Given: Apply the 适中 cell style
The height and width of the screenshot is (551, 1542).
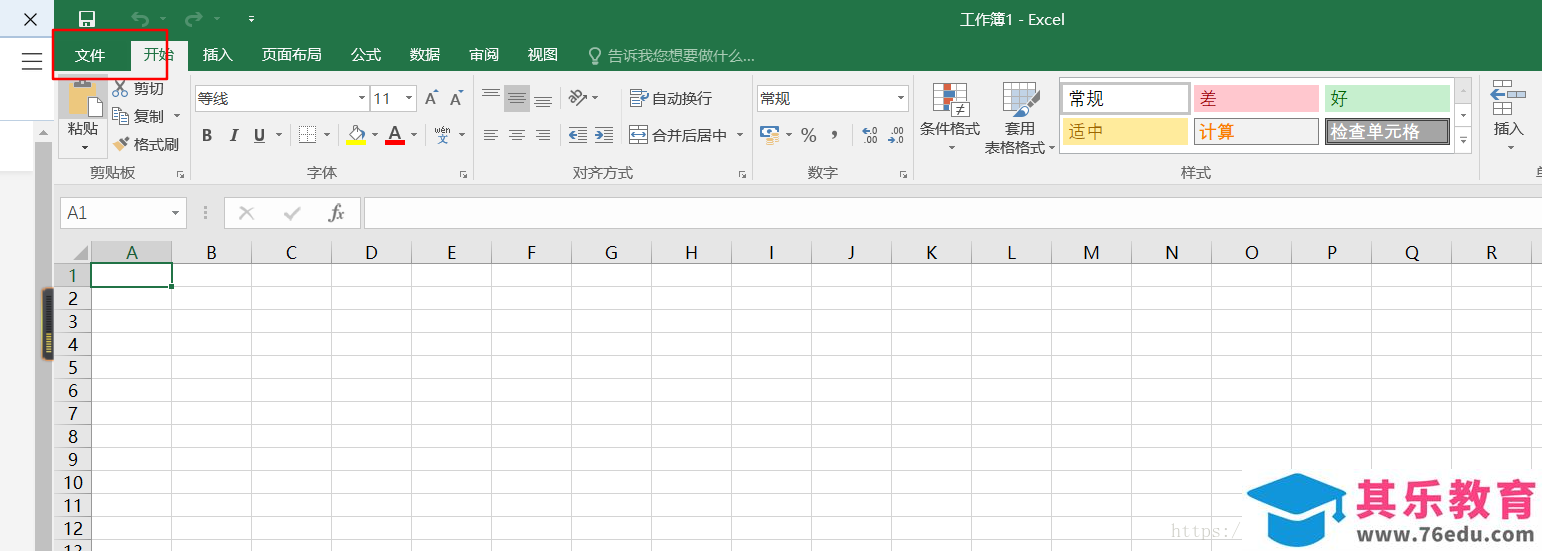Looking at the screenshot, I should [1125, 131].
